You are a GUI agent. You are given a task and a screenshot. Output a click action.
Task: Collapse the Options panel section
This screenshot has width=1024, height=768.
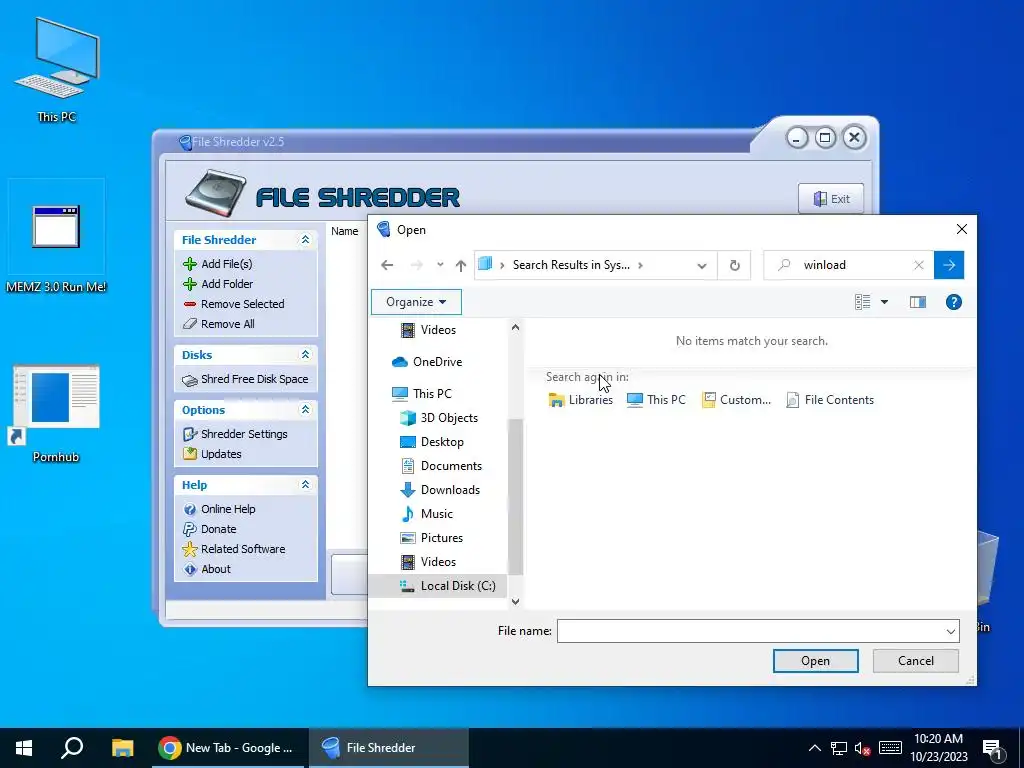coord(305,409)
